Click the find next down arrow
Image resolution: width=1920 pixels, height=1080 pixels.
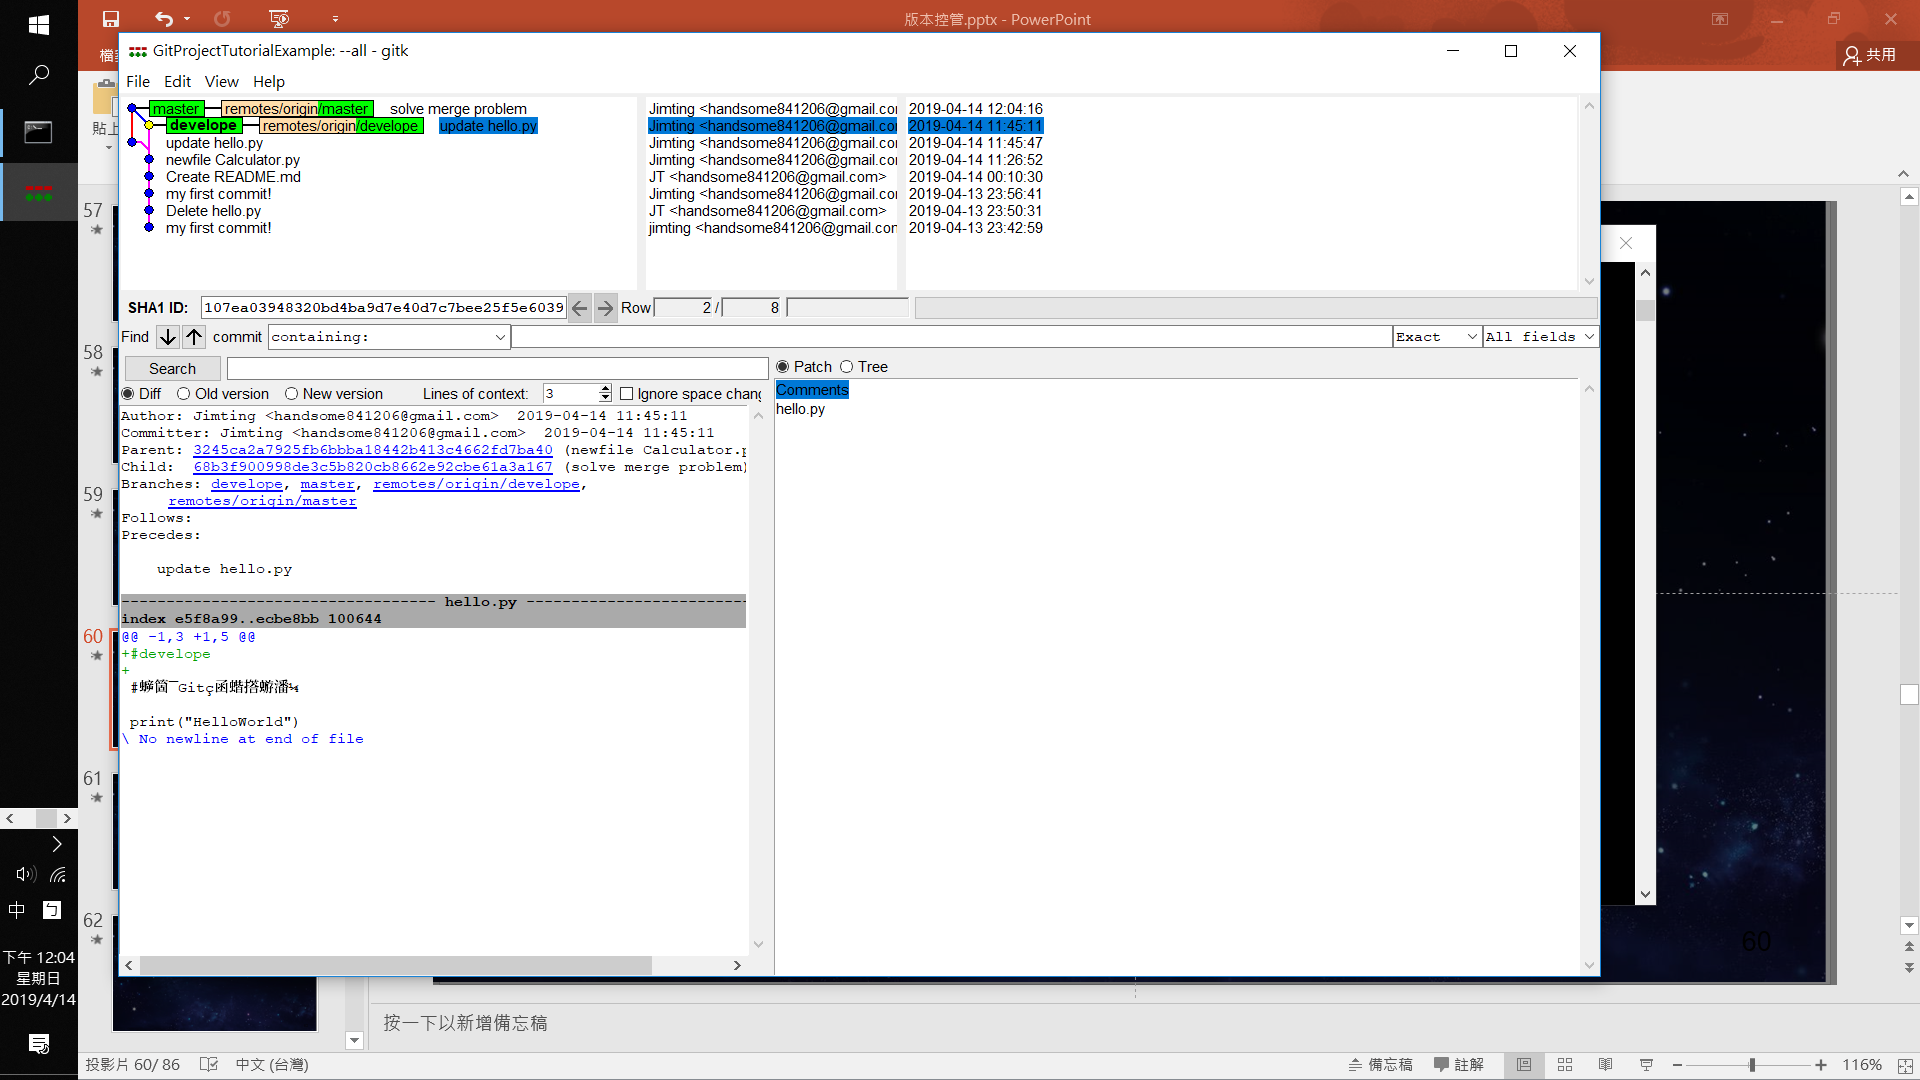point(168,337)
